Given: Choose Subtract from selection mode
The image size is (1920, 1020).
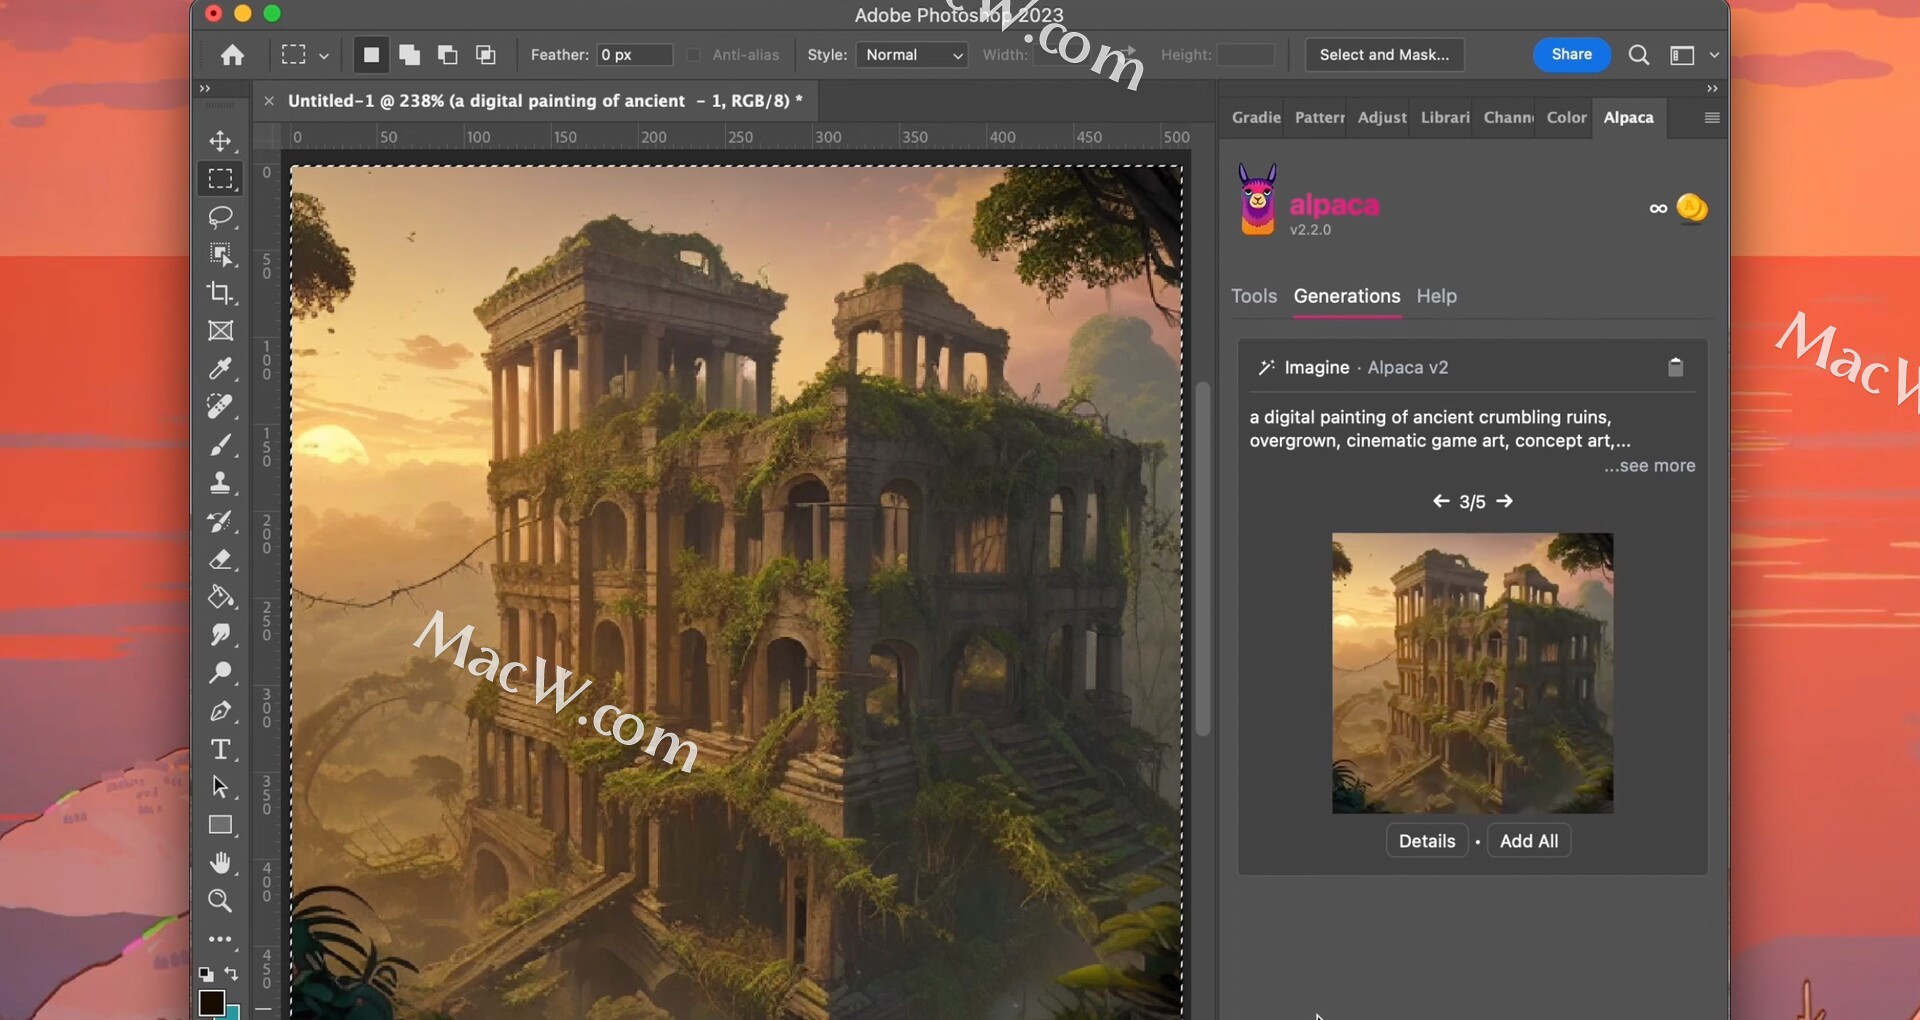Looking at the screenshot, I should [x=447, y=55].
